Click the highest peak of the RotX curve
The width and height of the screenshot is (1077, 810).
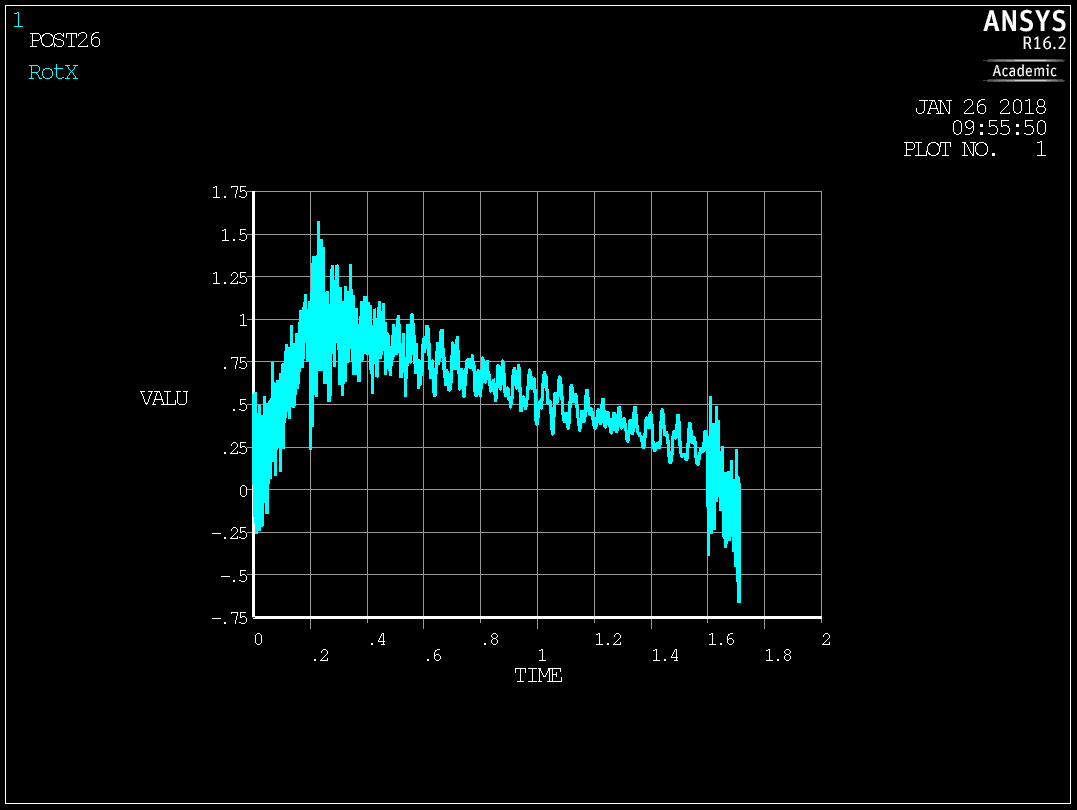point(318,223)
